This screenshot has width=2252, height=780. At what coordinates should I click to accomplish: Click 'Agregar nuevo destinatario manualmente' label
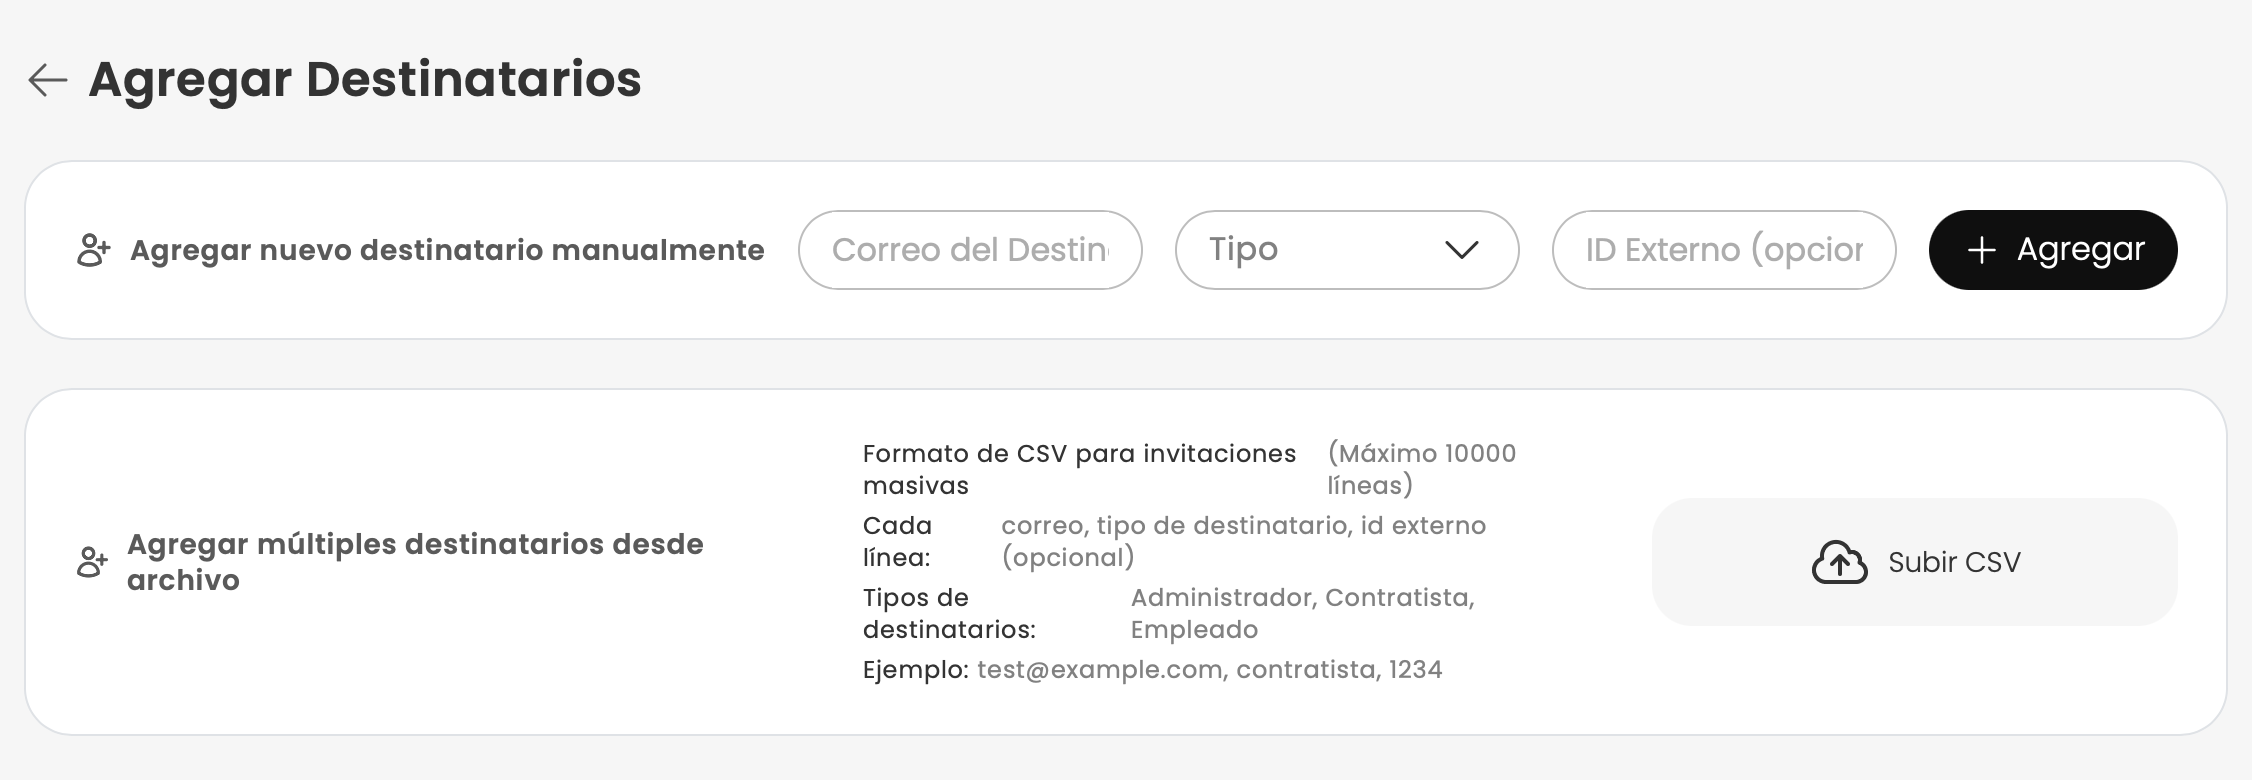click(x=447, y=250)
